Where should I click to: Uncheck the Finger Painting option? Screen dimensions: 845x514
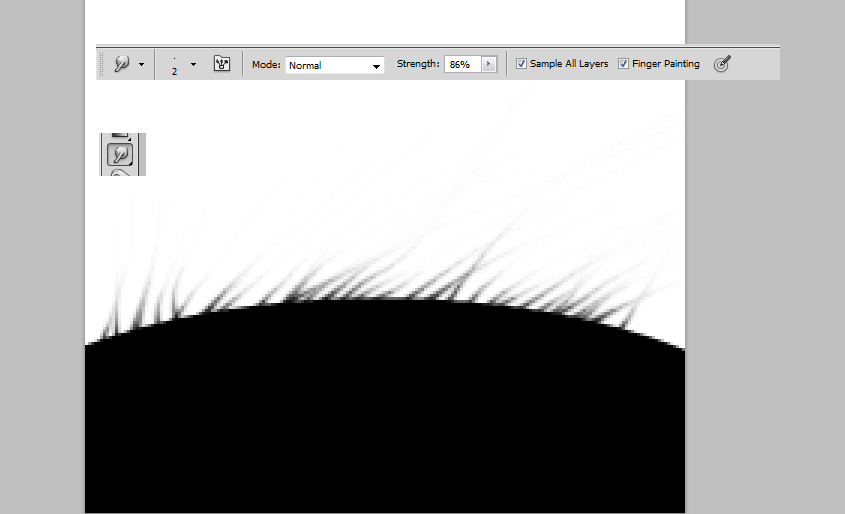tap(624, 64)
